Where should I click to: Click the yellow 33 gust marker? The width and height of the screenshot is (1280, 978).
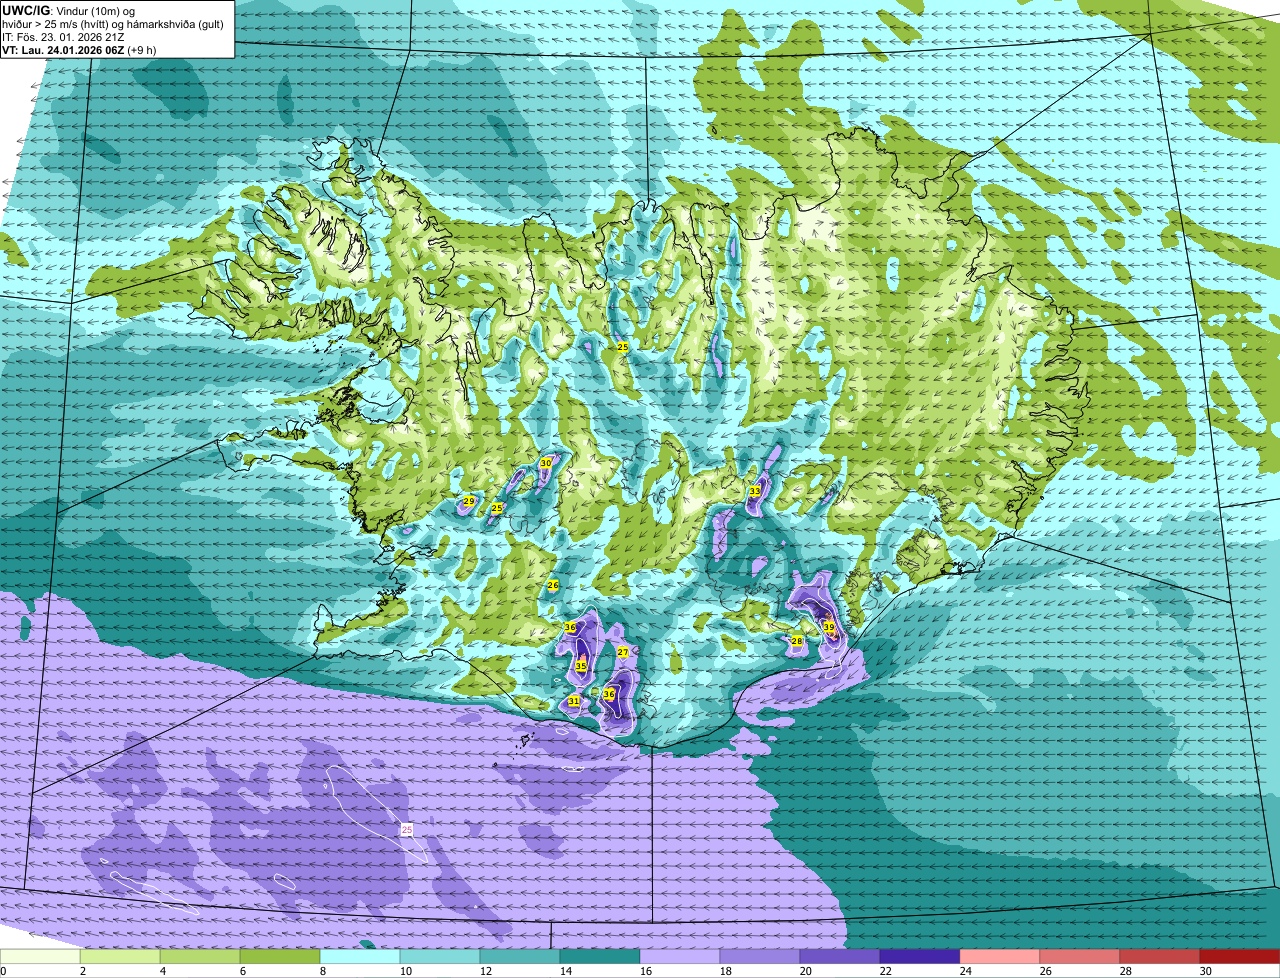pos(755,491)
